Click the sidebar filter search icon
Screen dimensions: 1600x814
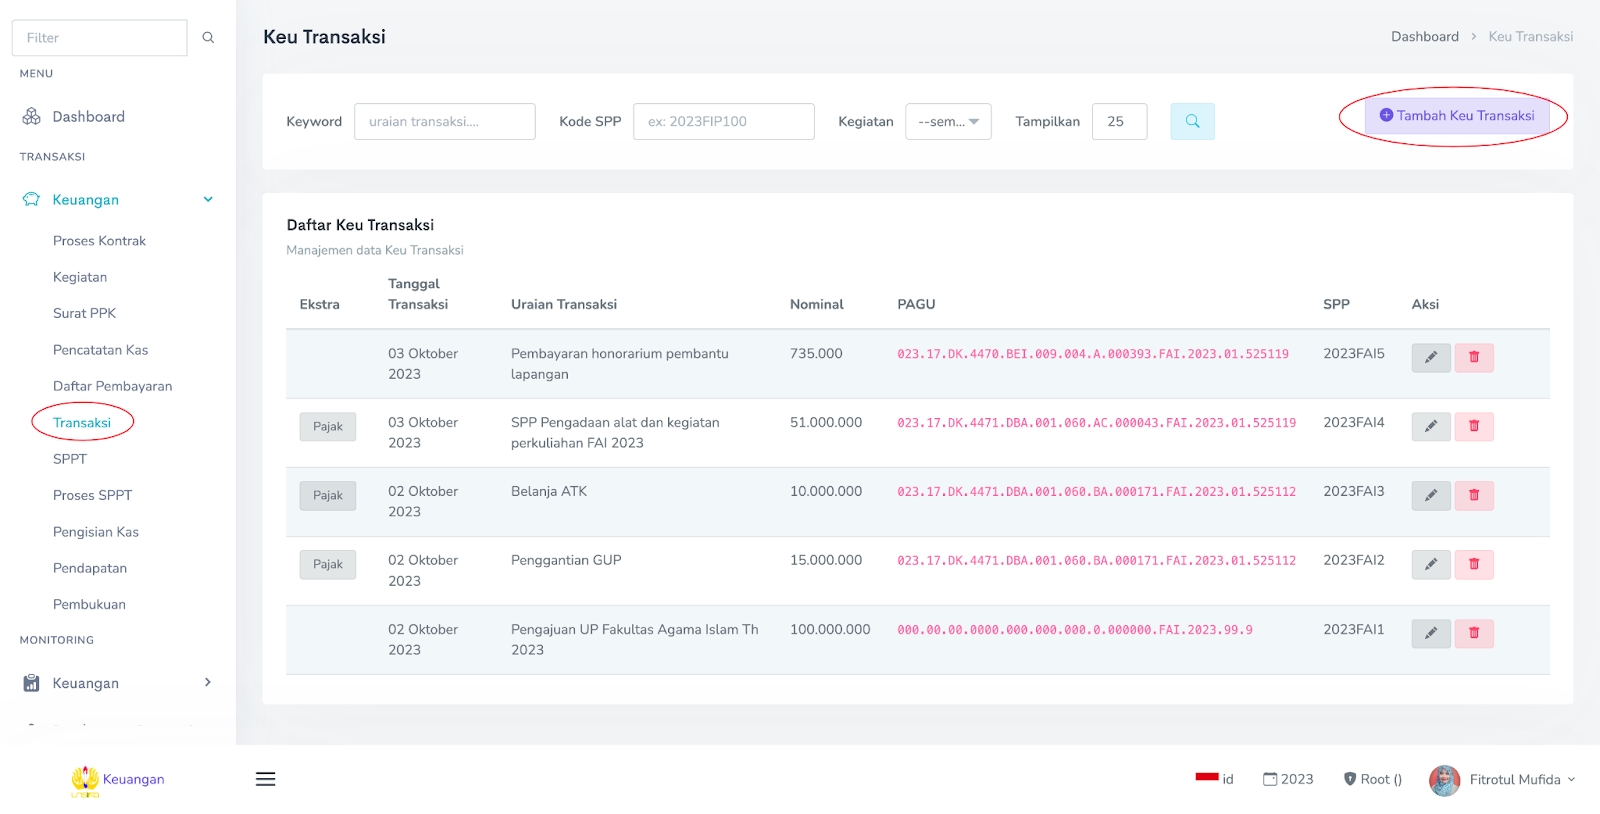tap(208, 38)
